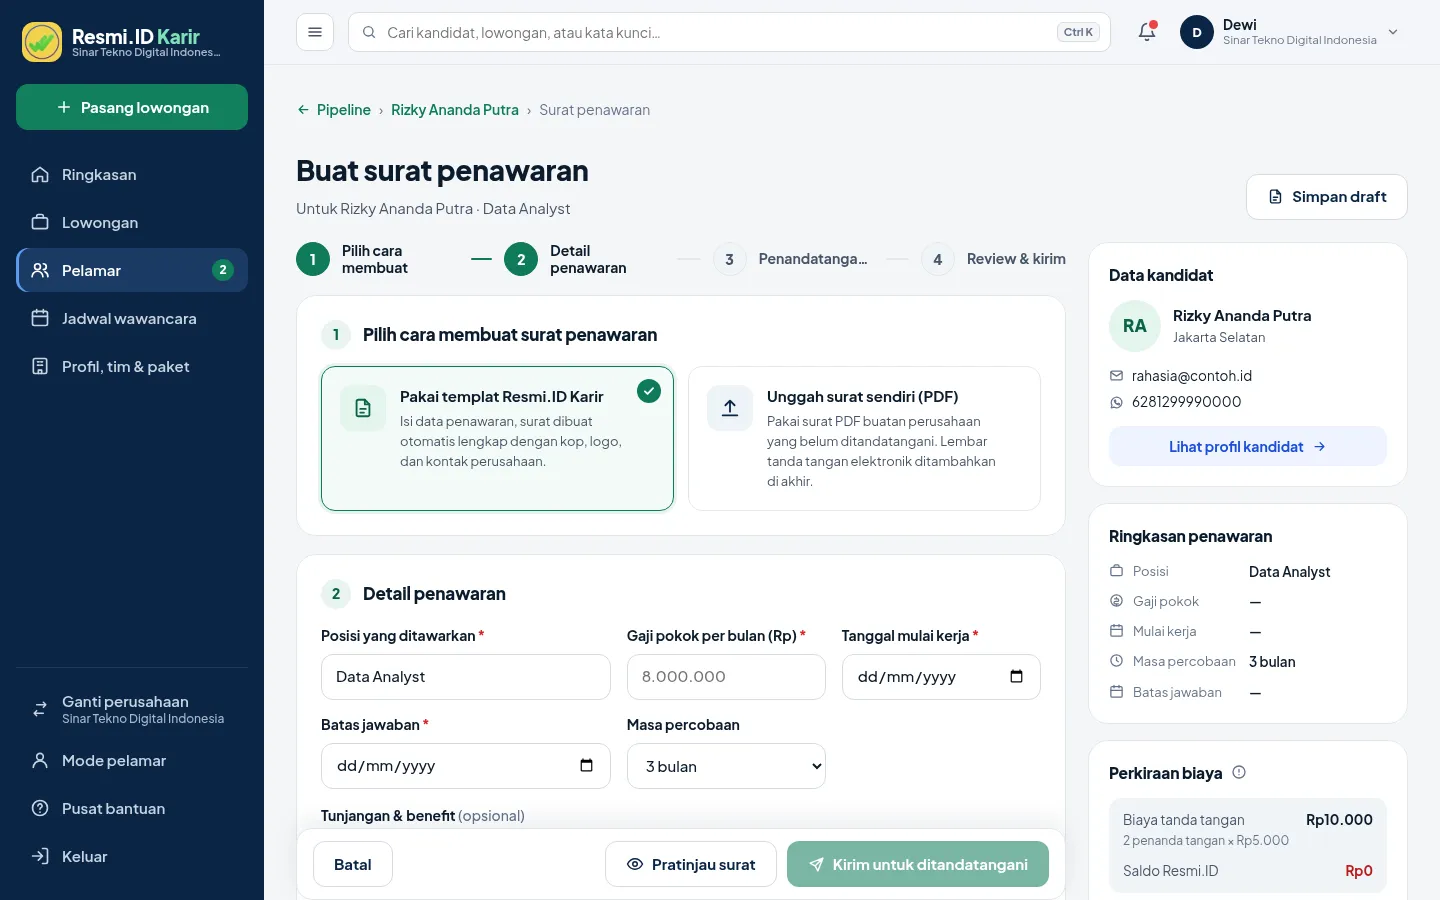The height and width of the screenshot is (900, 1440).
Task: Go to step 4 Review & kirim
Action: [x=994, y=259]
